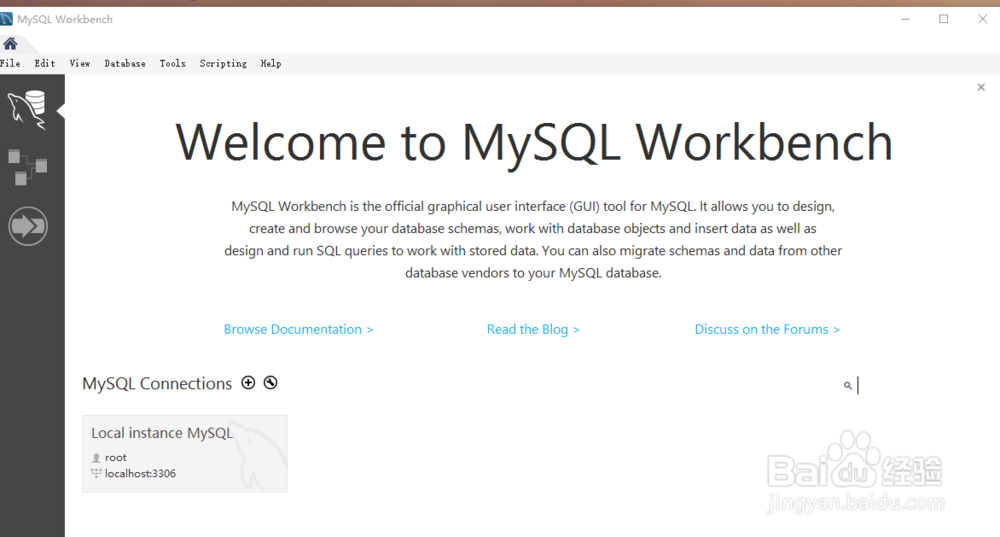Open the Edit menu
The height and width of the screenshot is (537, 1000).
45,63
